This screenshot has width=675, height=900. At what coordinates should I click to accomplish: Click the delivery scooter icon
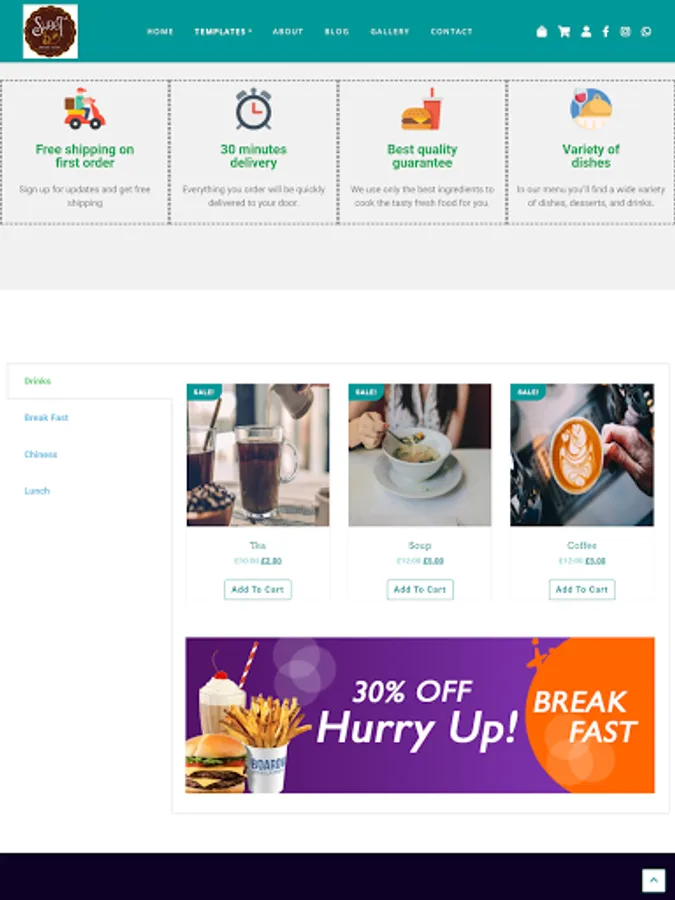pyautogui.click(x=84, y=109)
